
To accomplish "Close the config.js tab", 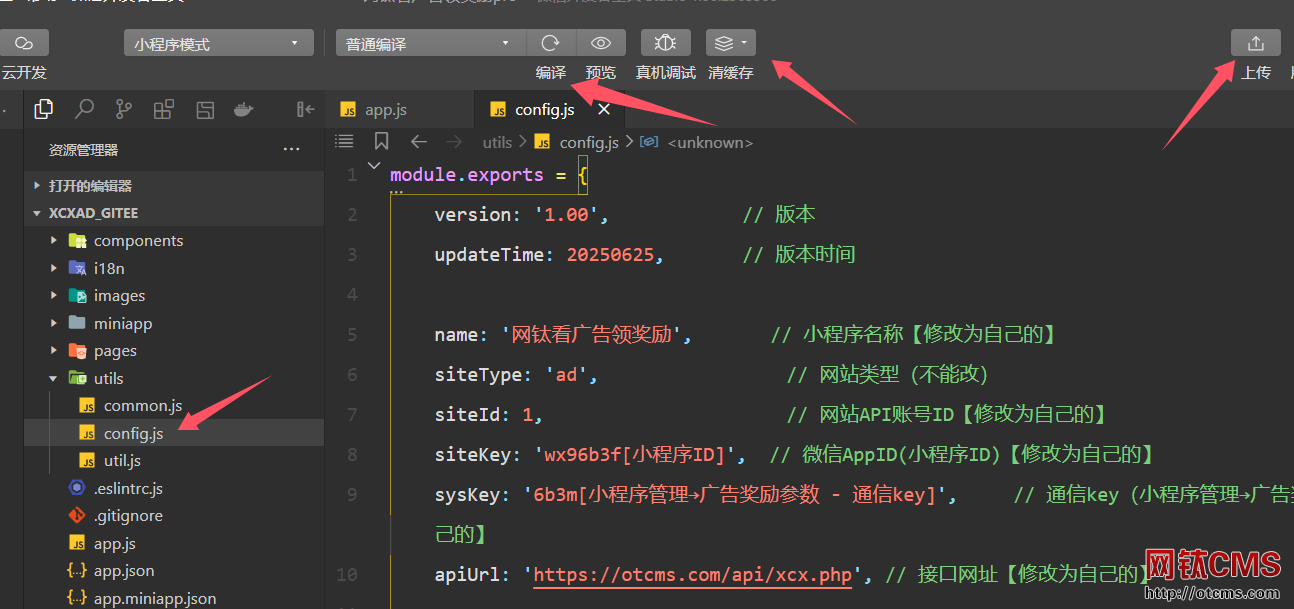I will (603, 110).
